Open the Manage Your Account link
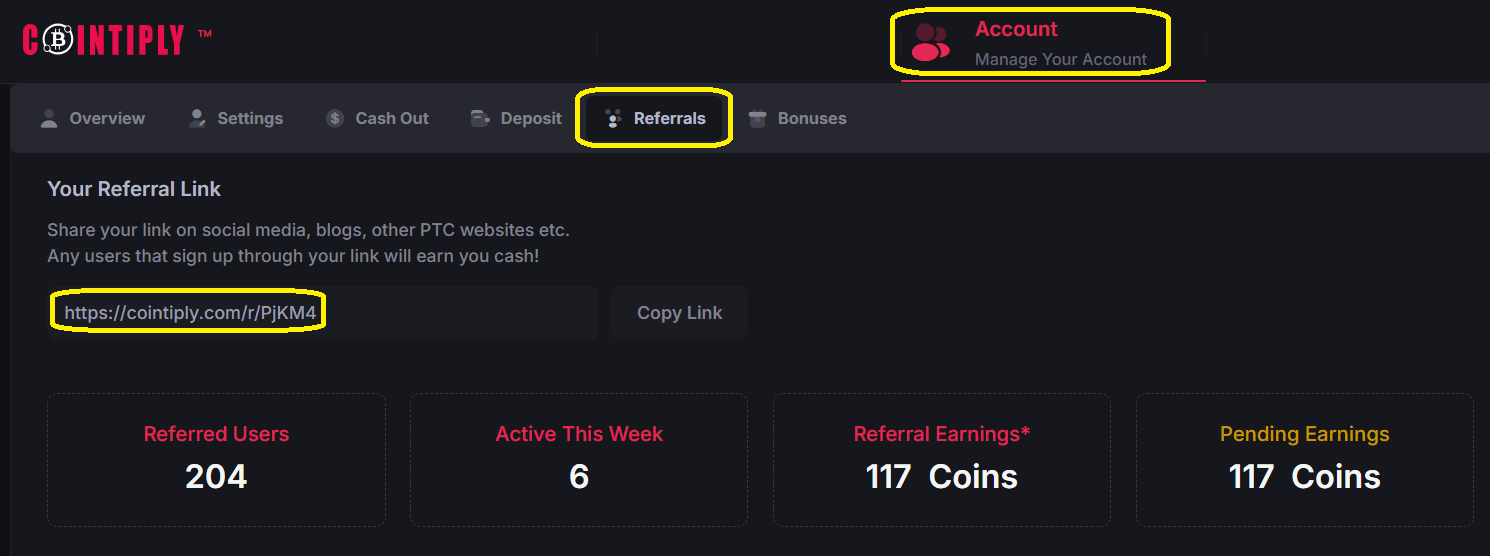Image resolution: width=1490 pixels, height=556 pixels. pyautogui.click(x=1061, y=60)
